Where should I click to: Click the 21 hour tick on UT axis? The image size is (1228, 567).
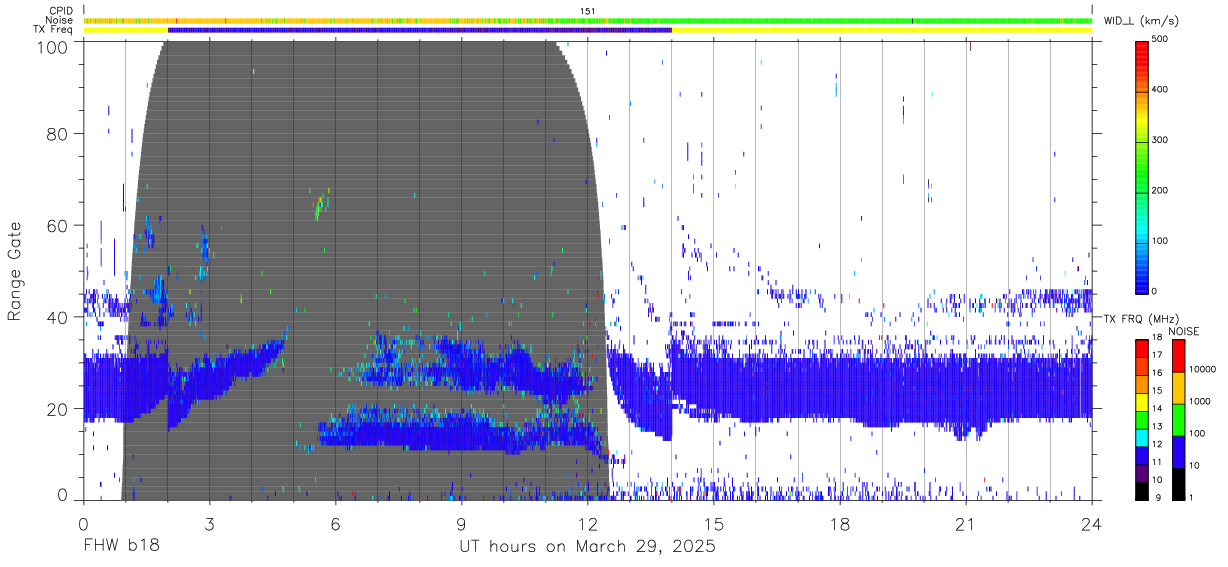coord(965,524)
